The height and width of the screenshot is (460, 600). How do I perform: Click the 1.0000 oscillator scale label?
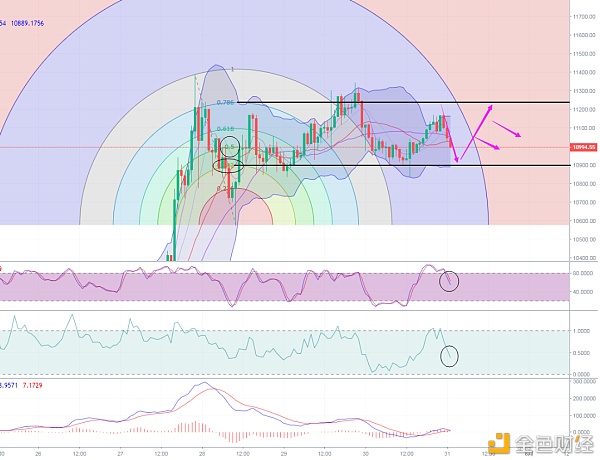pos(582,331)
